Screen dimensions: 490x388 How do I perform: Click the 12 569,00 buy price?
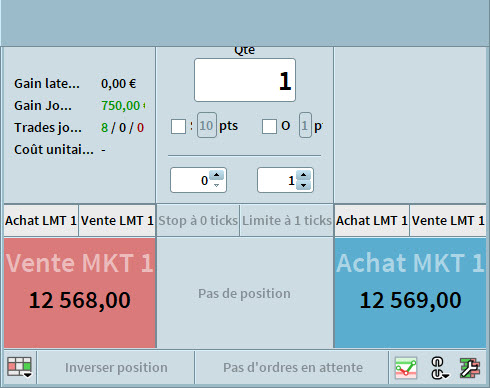[411, 300]
